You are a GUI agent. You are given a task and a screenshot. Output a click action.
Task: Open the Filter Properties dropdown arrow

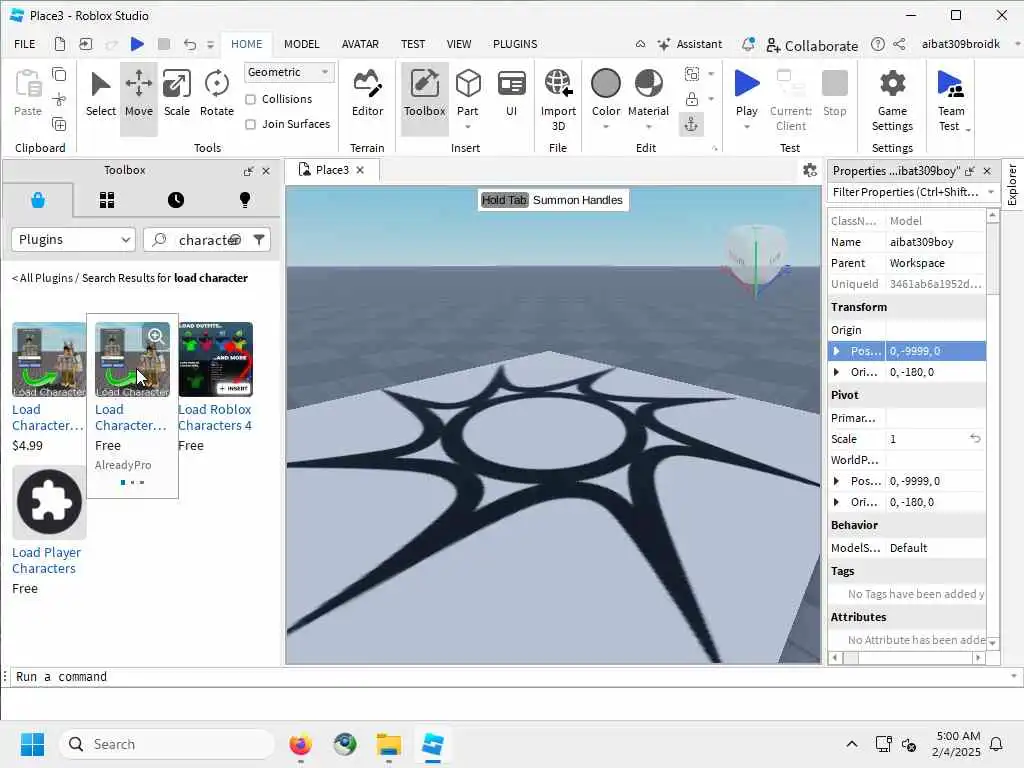click(991, 192)
